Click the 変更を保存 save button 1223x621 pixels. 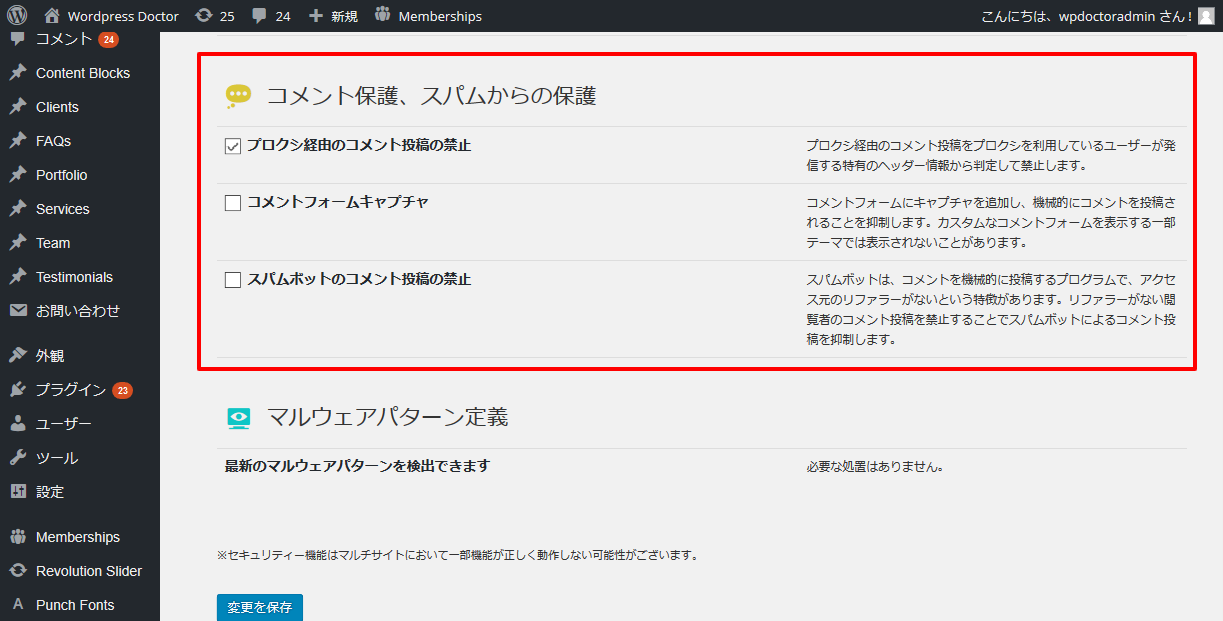pyautogui.click(x=259, y=607)
